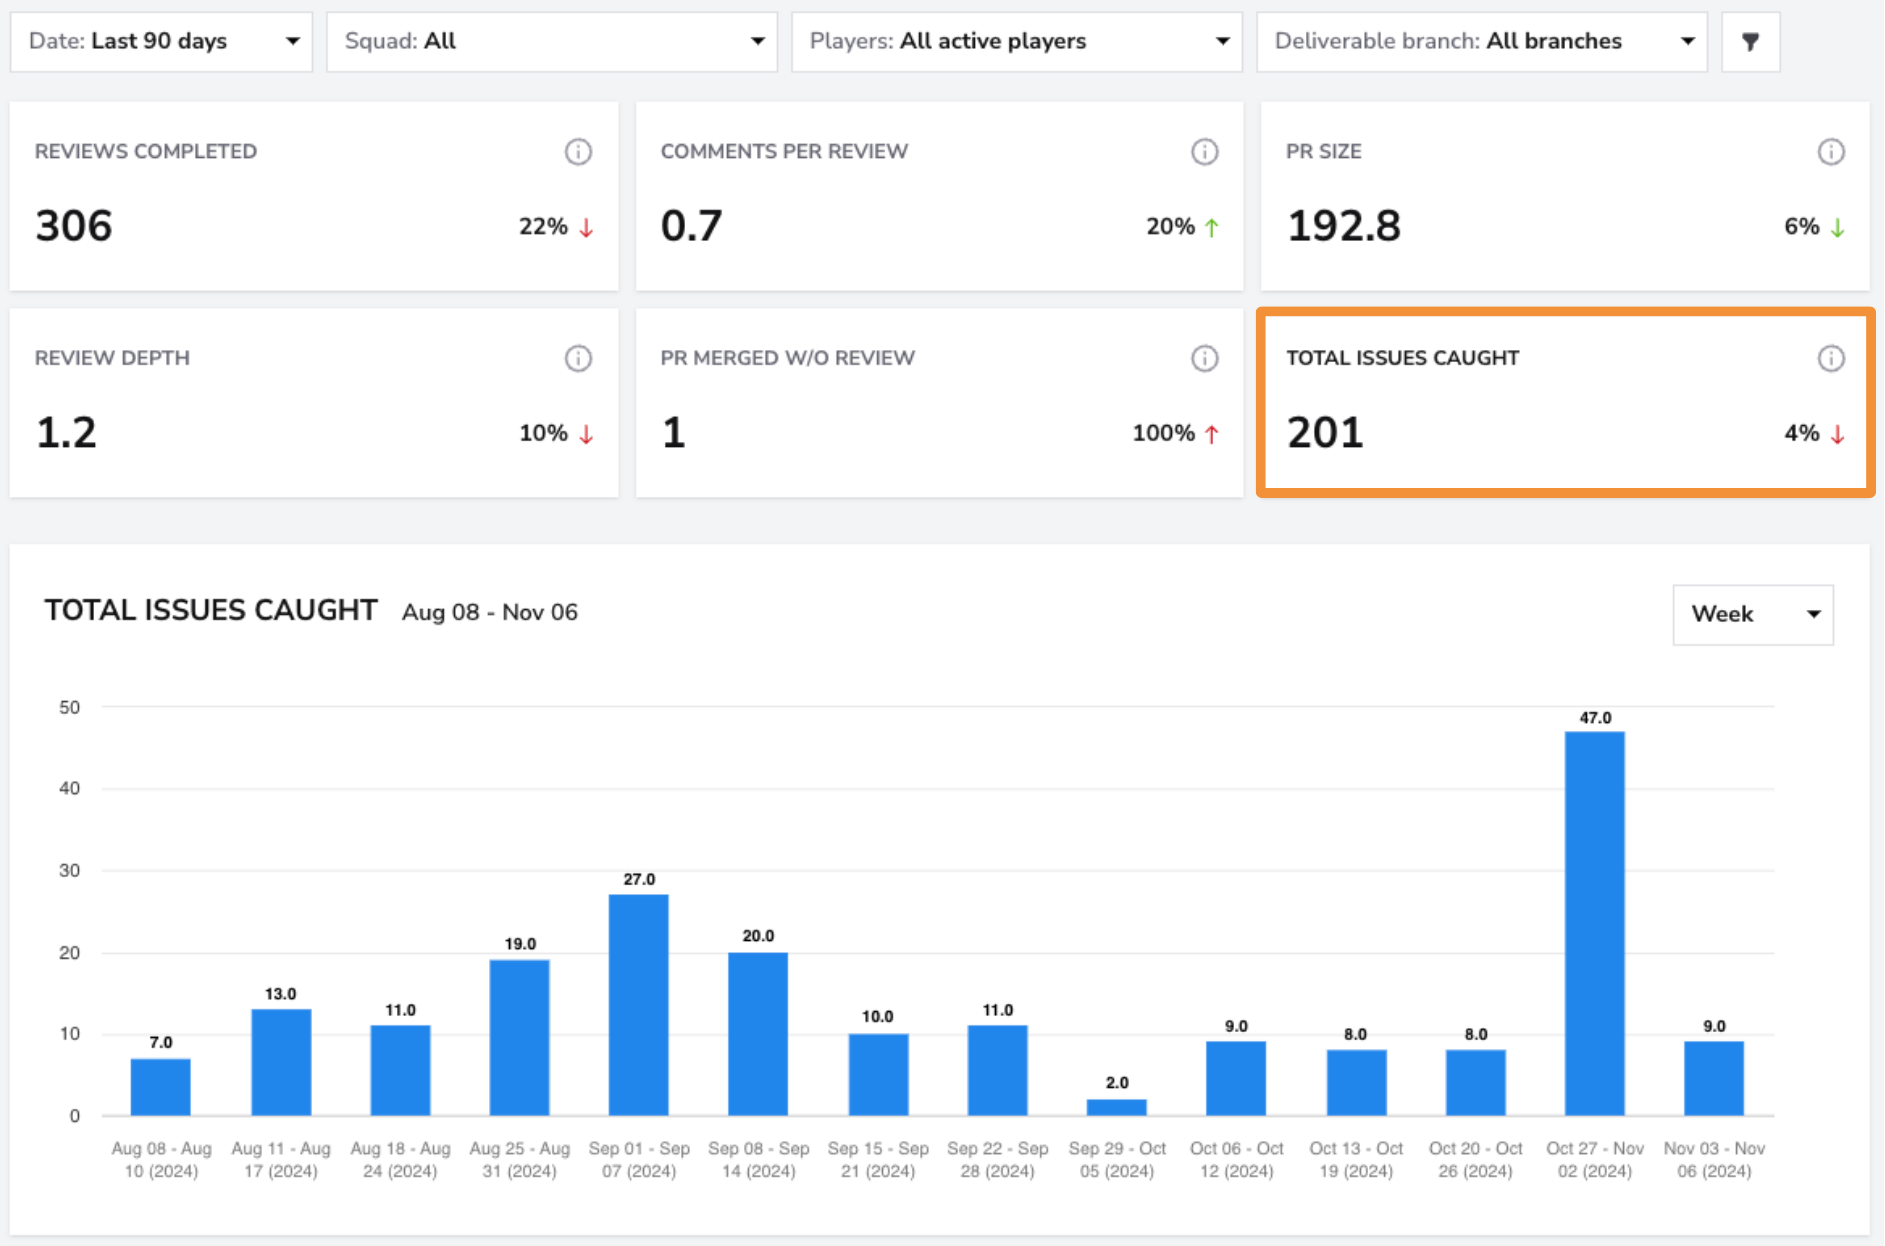Image resolution: width=1885 pixels, height=1246 pixels.
Task: Show info for PR Merged W/O Review
Action: tap(1204, 358)
